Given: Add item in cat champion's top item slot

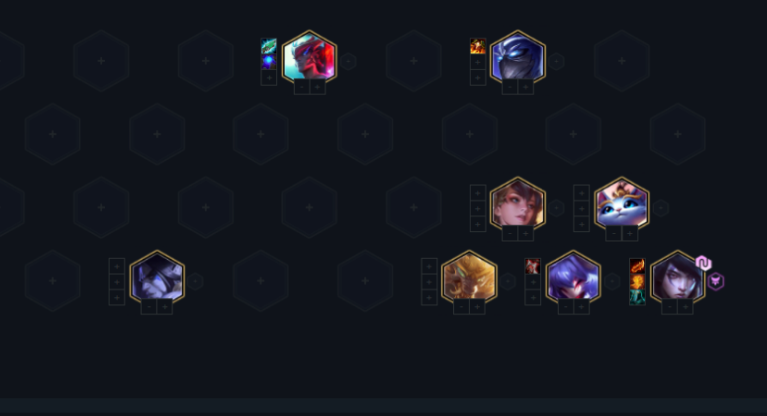Looking at the screenshot, I should 581,193.
